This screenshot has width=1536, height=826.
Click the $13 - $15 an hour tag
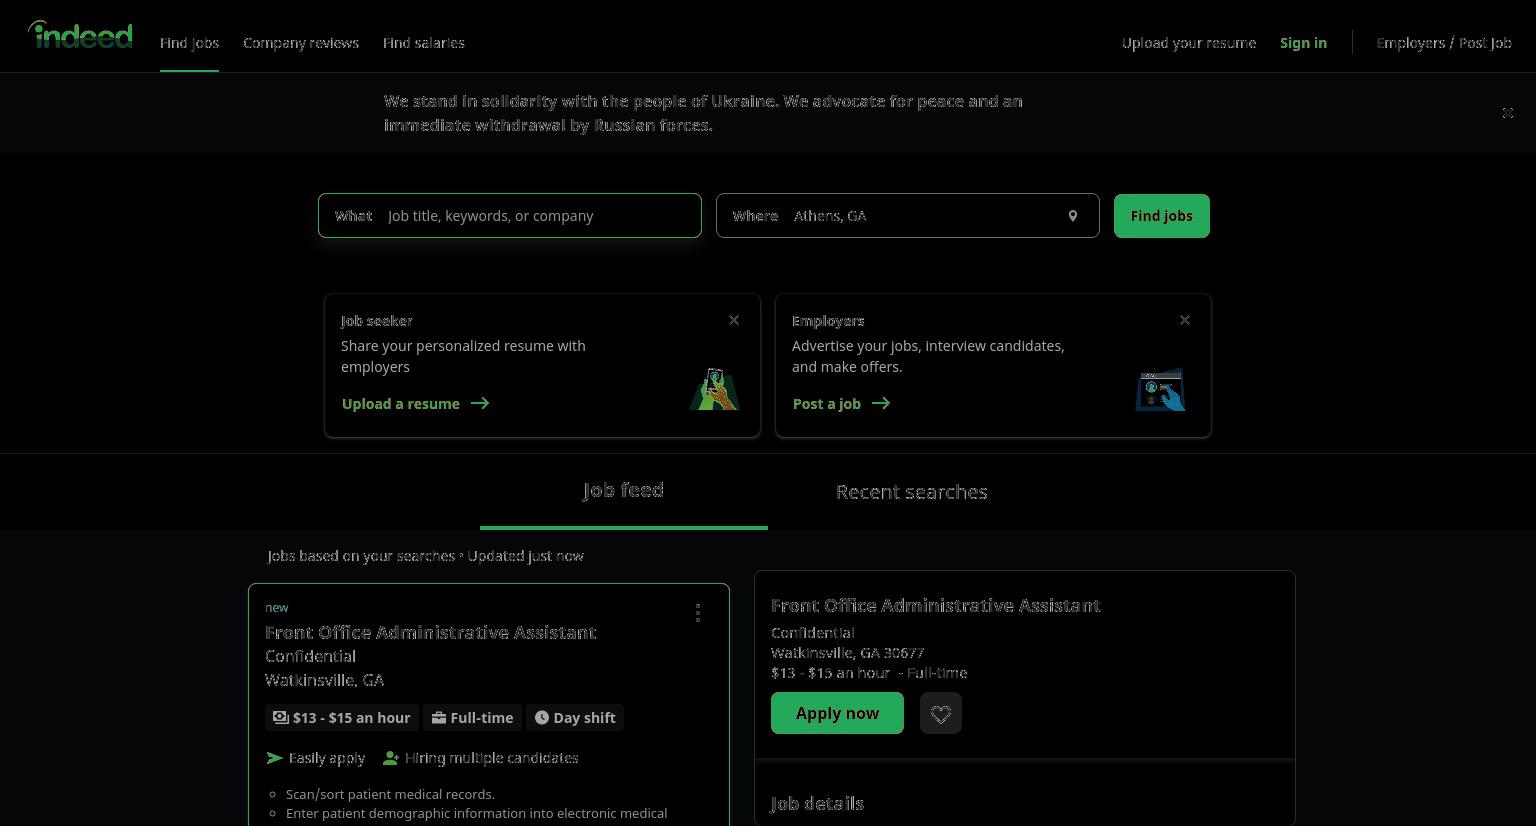coord(342,718)
